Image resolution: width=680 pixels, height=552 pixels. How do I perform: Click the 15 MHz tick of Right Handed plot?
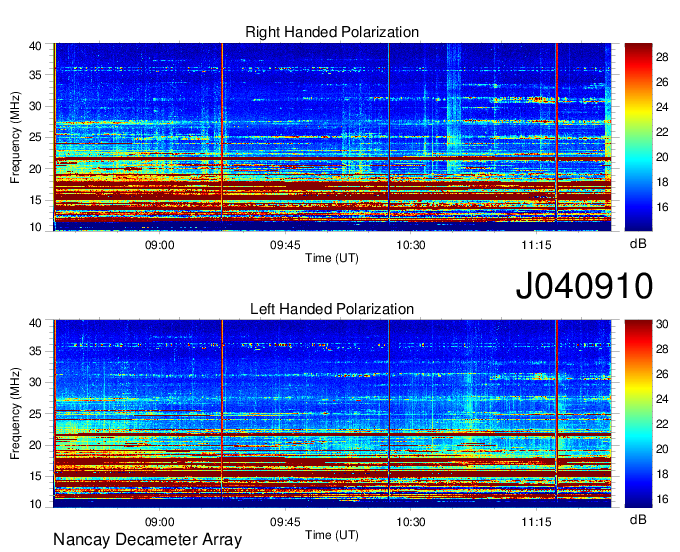pos(35,200)
